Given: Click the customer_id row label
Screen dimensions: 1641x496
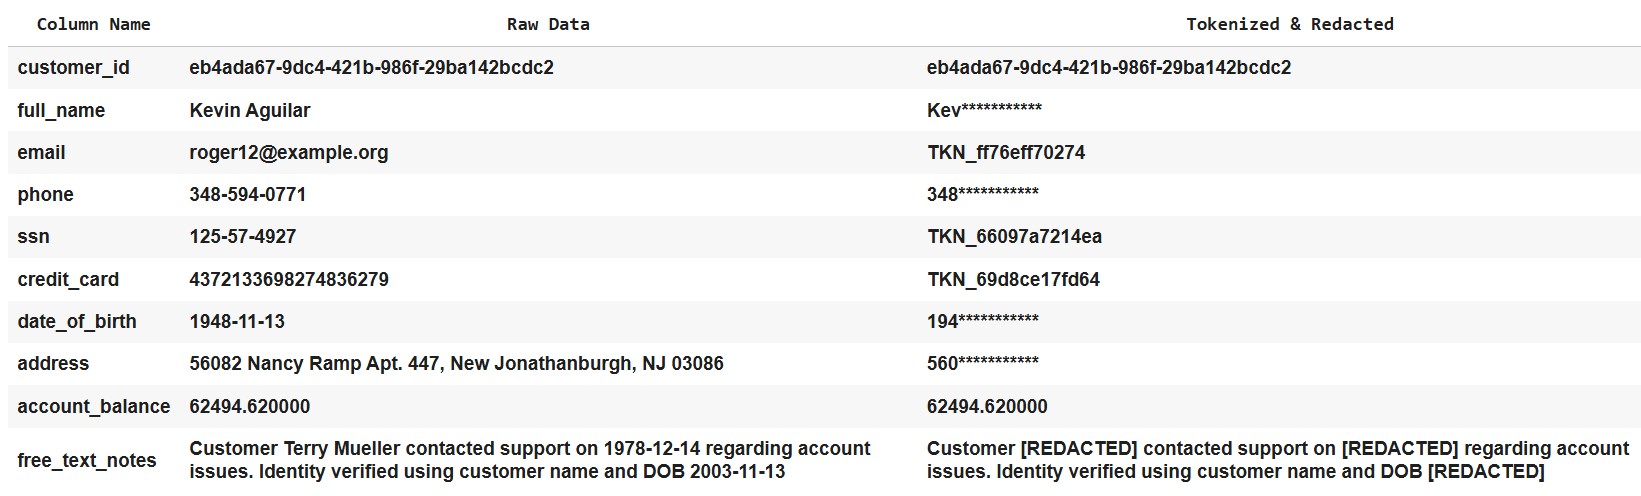Looking at the screenshot, I should [73, 68].
